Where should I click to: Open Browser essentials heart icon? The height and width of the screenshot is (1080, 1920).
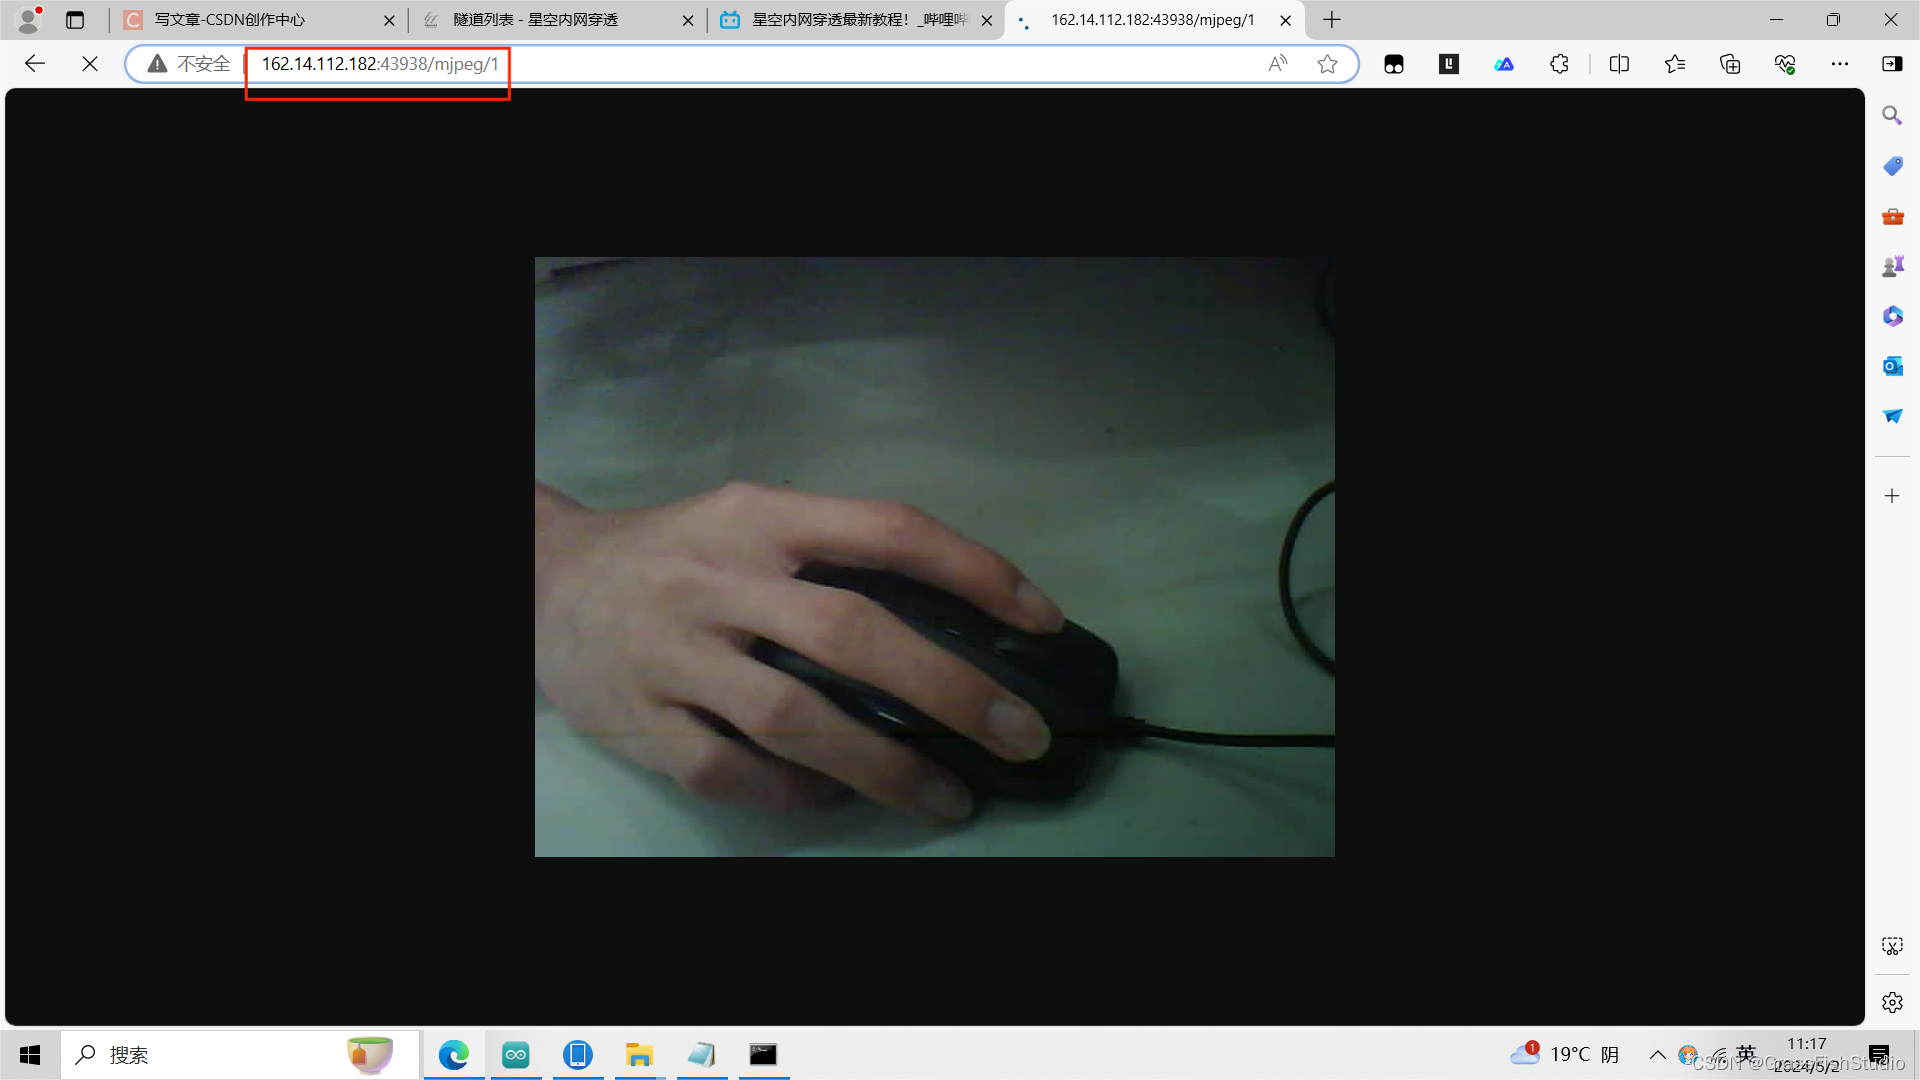pyautogui.click(x=1786, y=63)
